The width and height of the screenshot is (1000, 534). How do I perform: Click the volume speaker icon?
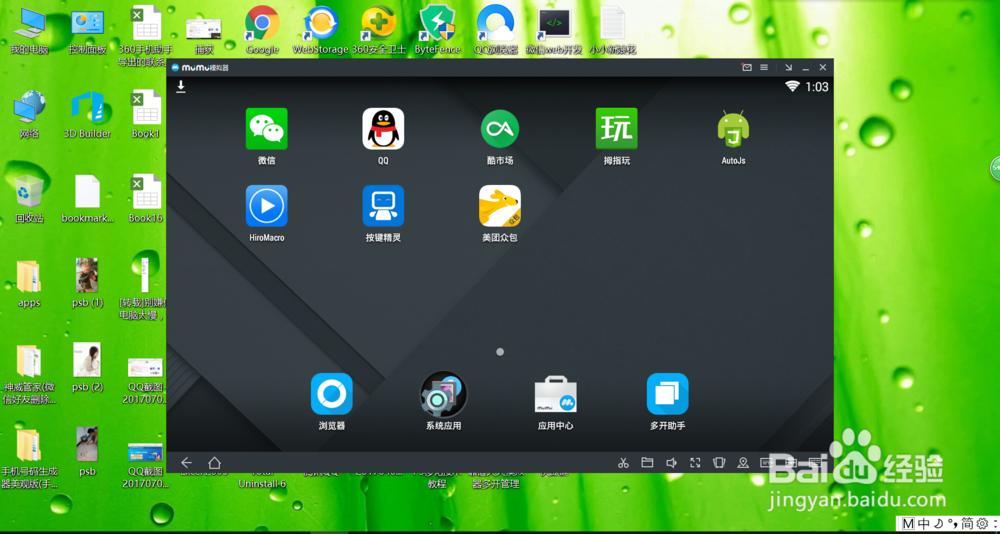click(672, 463)
